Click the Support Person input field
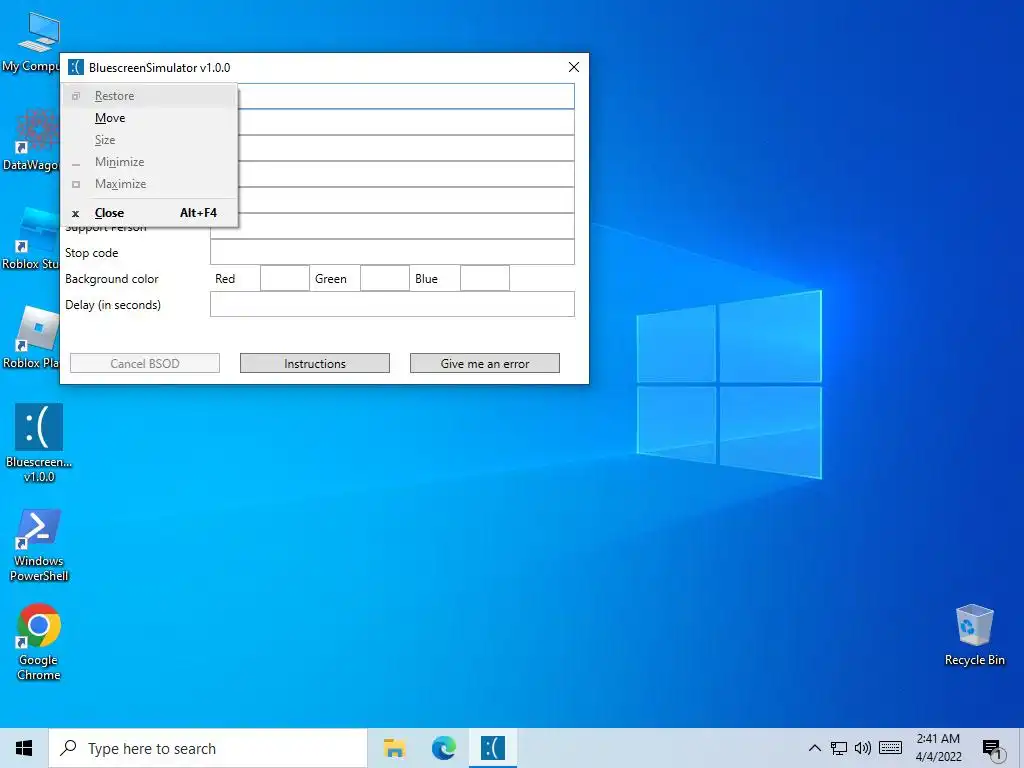 (406, 226)
